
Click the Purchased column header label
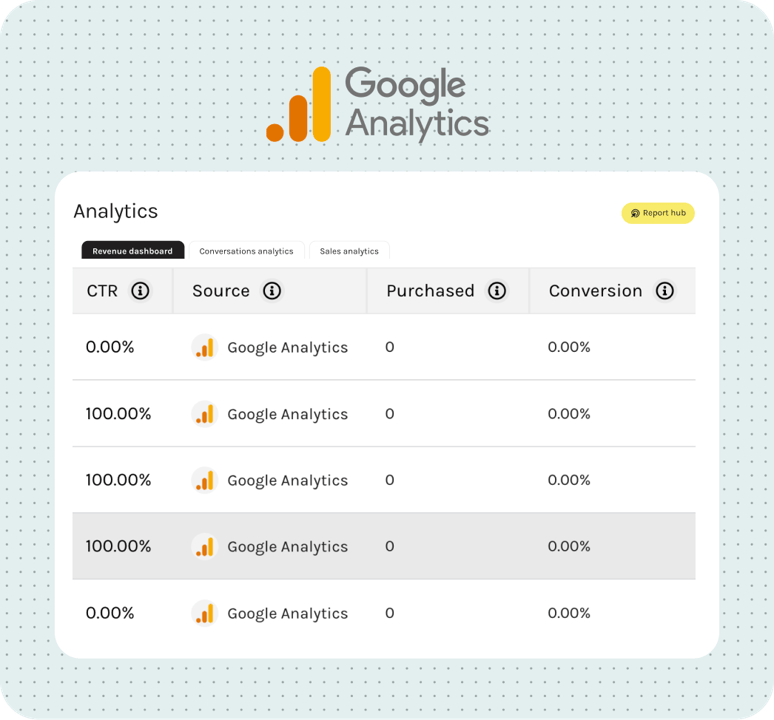point(430,291)
